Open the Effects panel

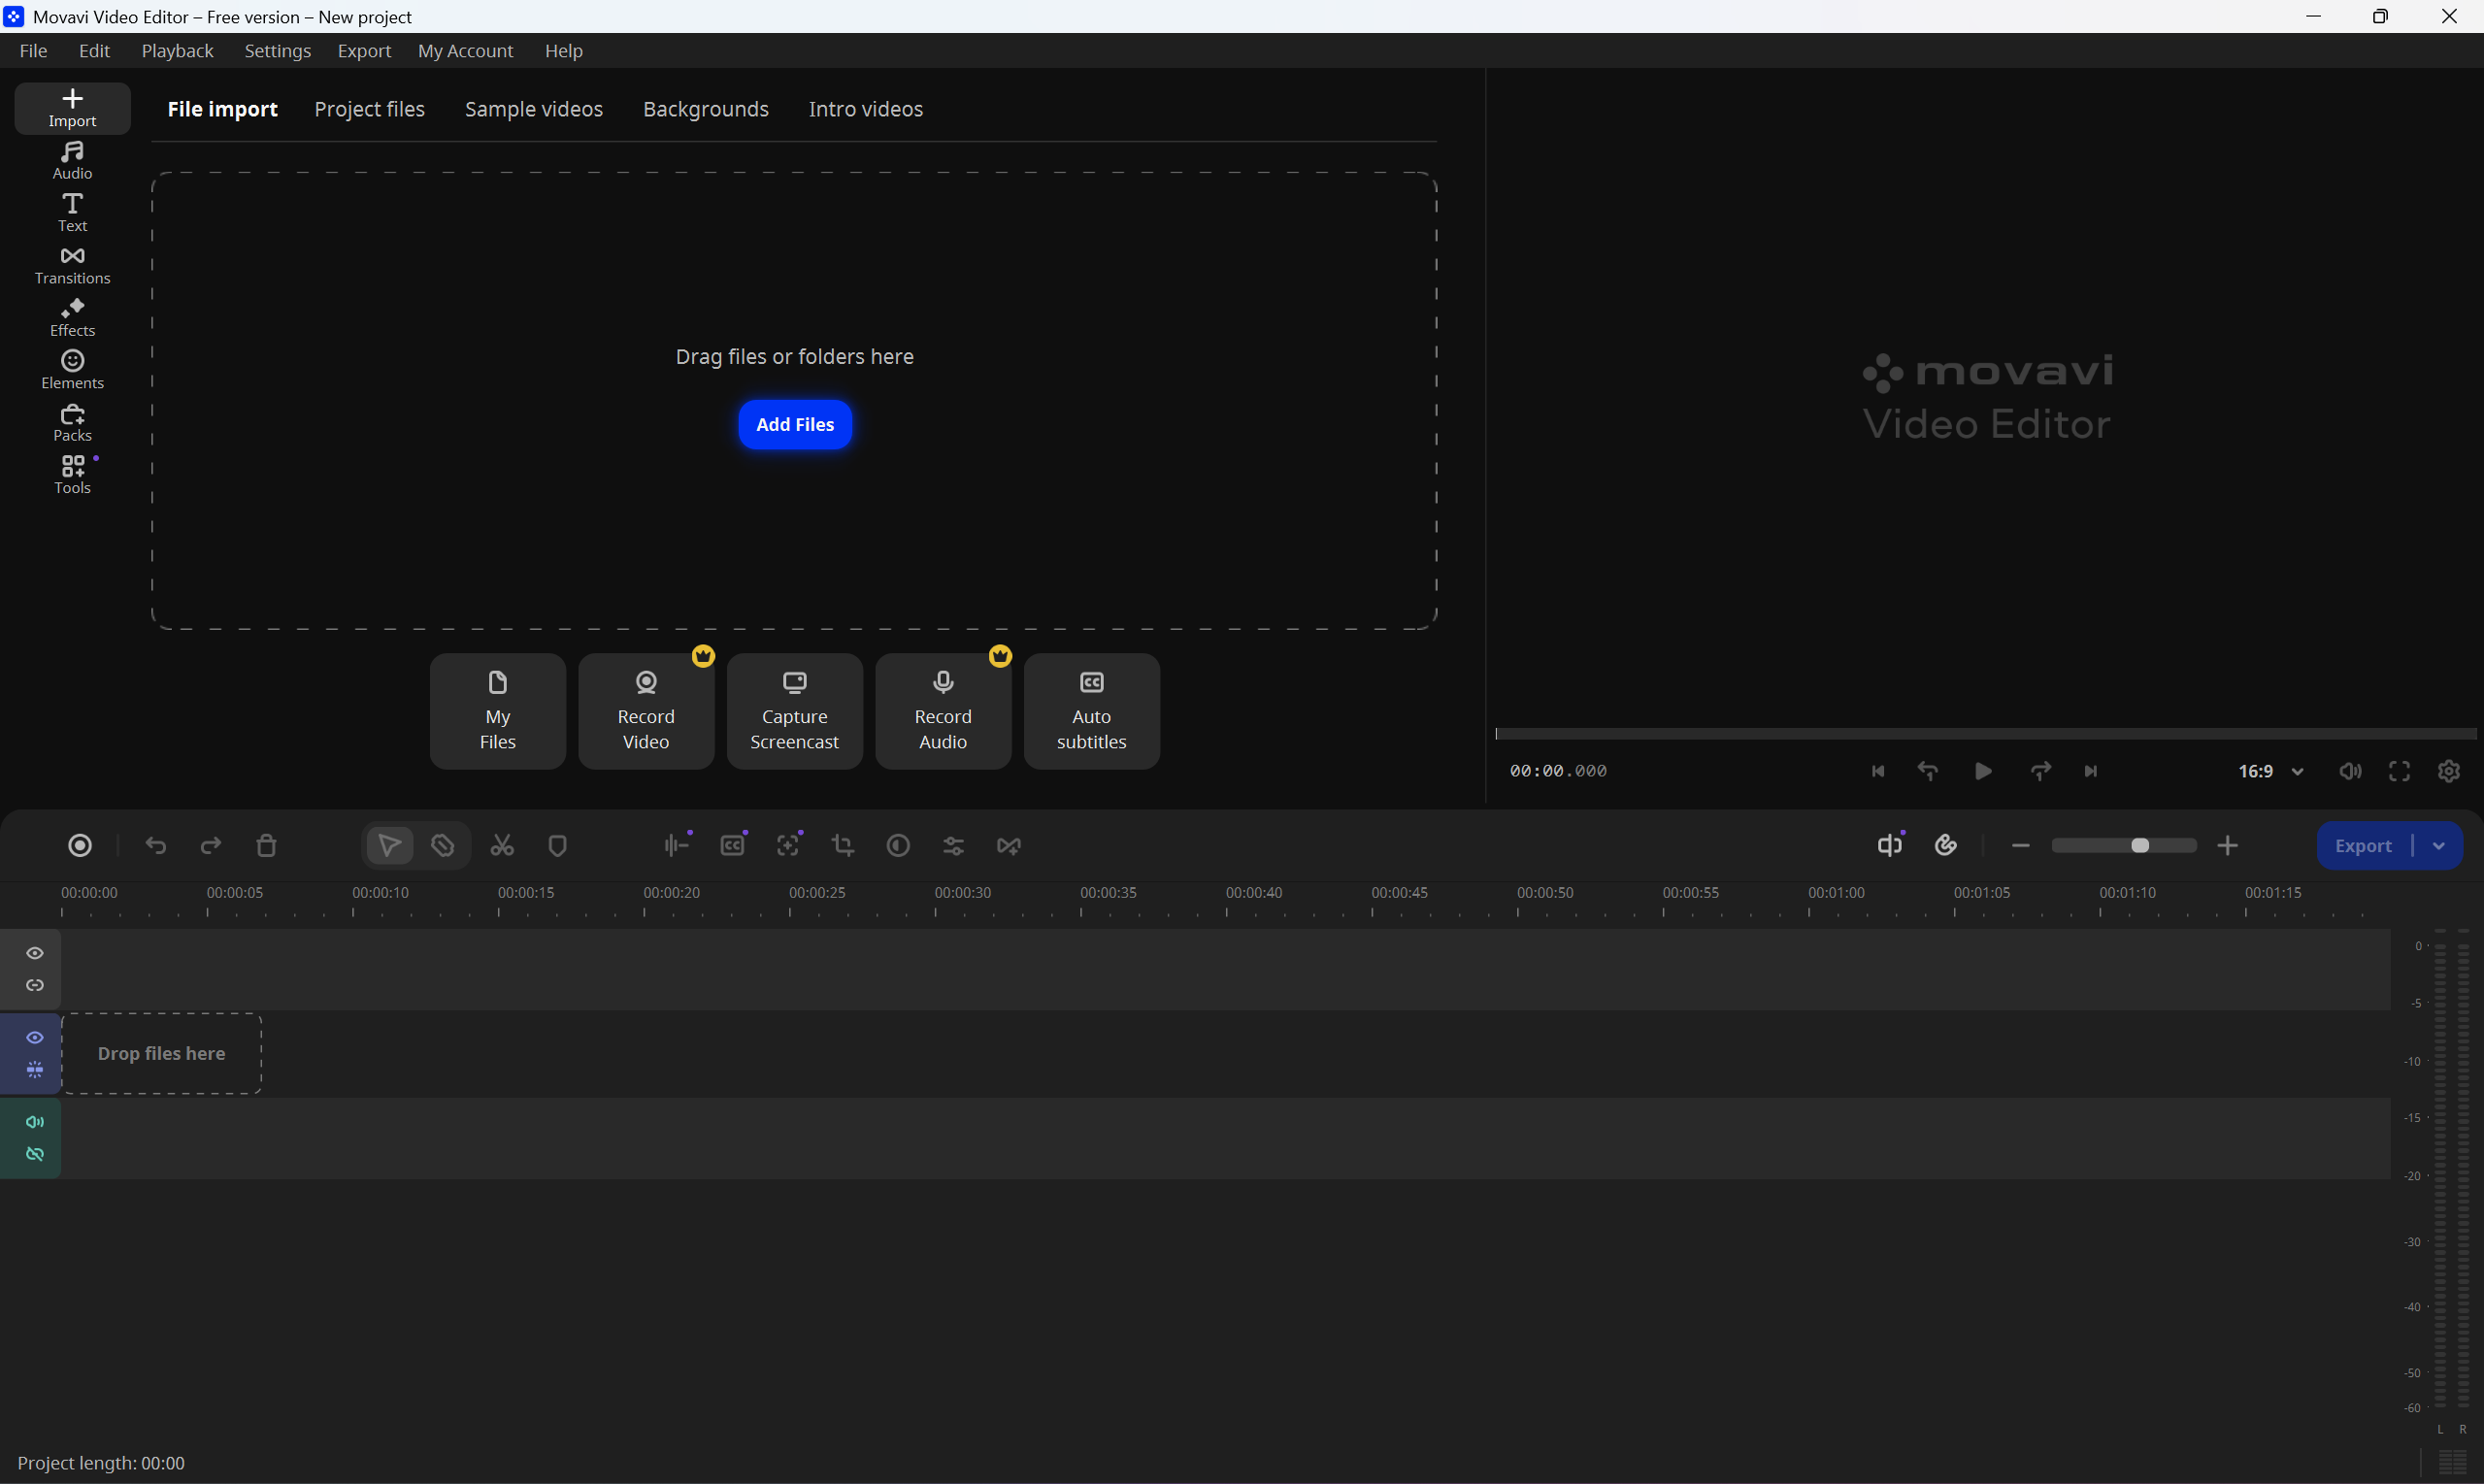pyautogui.click(x=72, y=317)
